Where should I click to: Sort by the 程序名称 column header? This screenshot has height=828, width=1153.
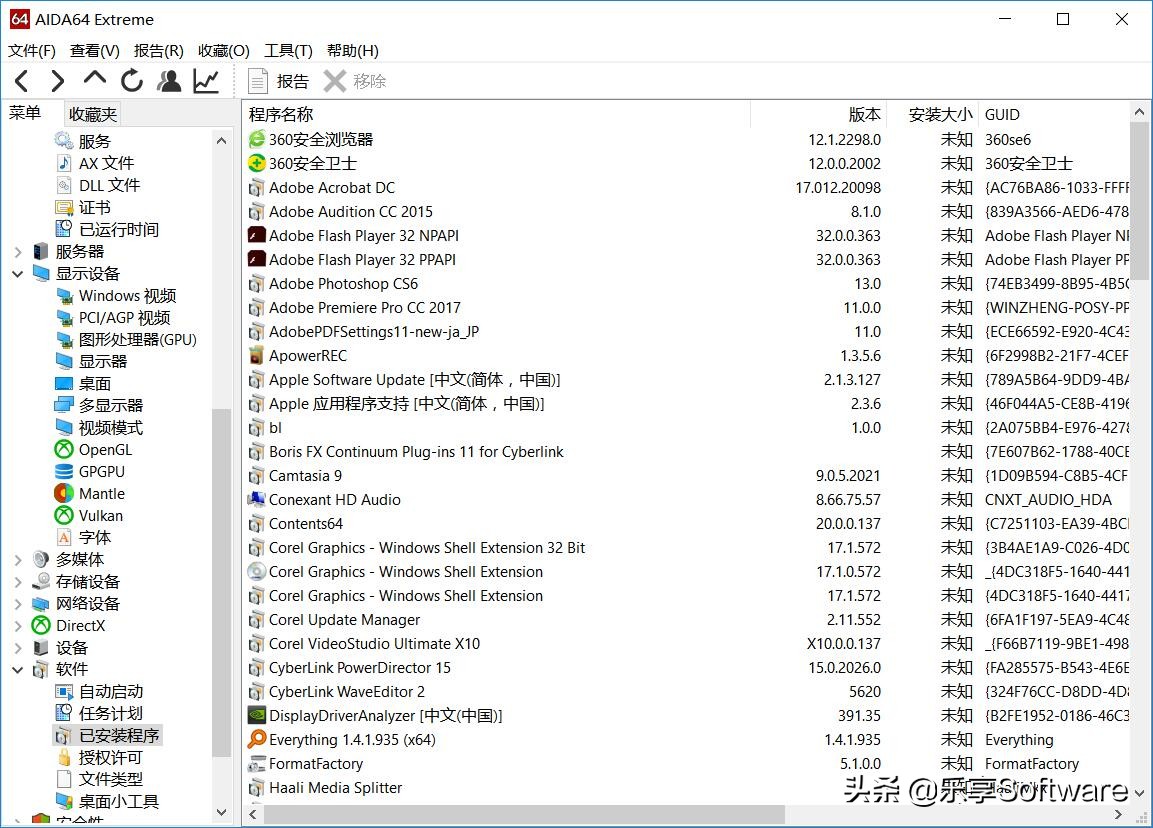pos(496,115)
